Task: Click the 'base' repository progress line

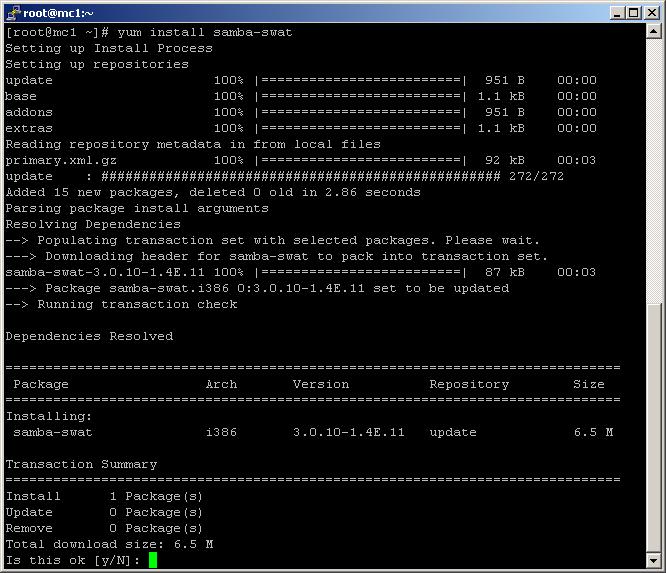Action: coord(301,96)
